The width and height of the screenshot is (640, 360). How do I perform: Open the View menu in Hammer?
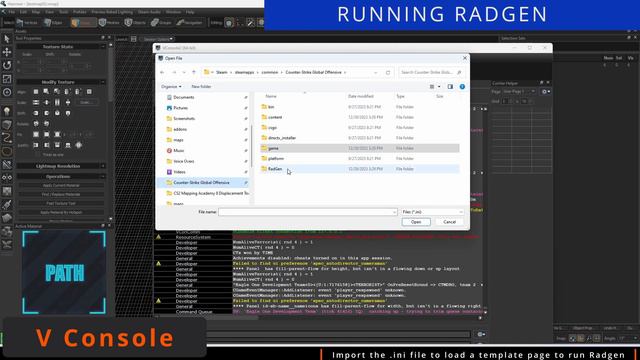(49, 12)
